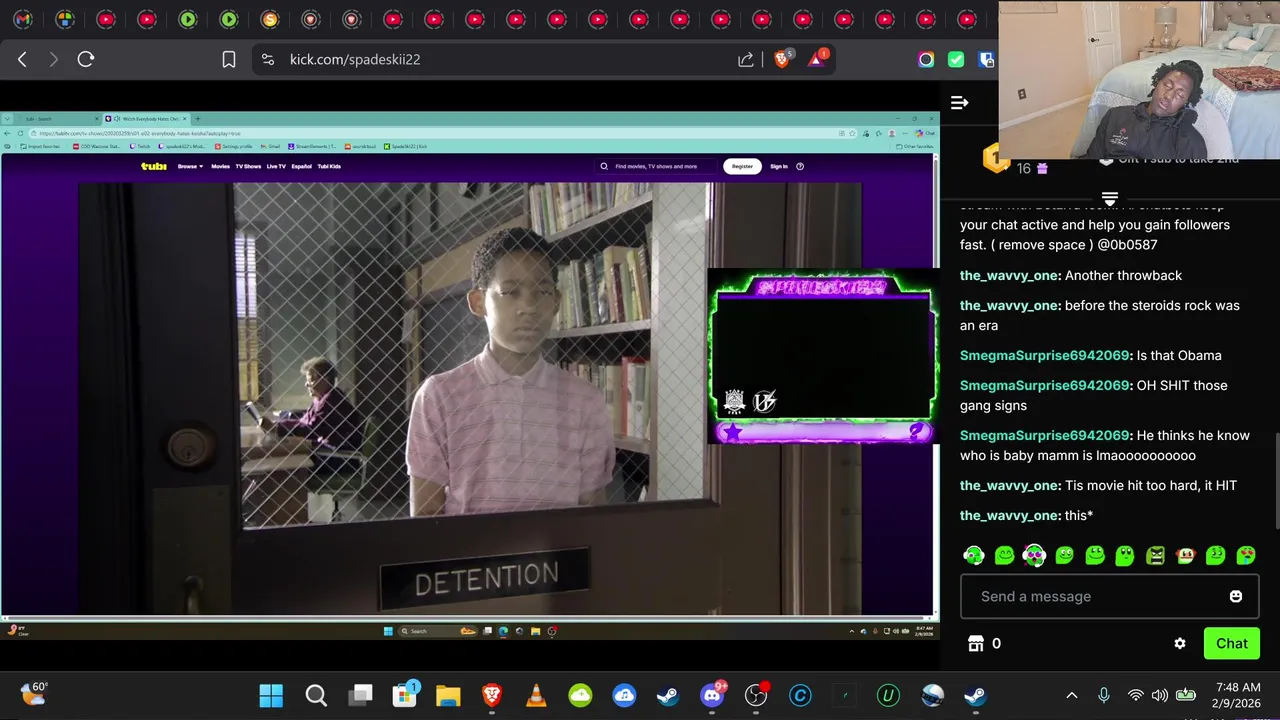
Task: Open TV Shows on Tubi nav
Action: 248,166
